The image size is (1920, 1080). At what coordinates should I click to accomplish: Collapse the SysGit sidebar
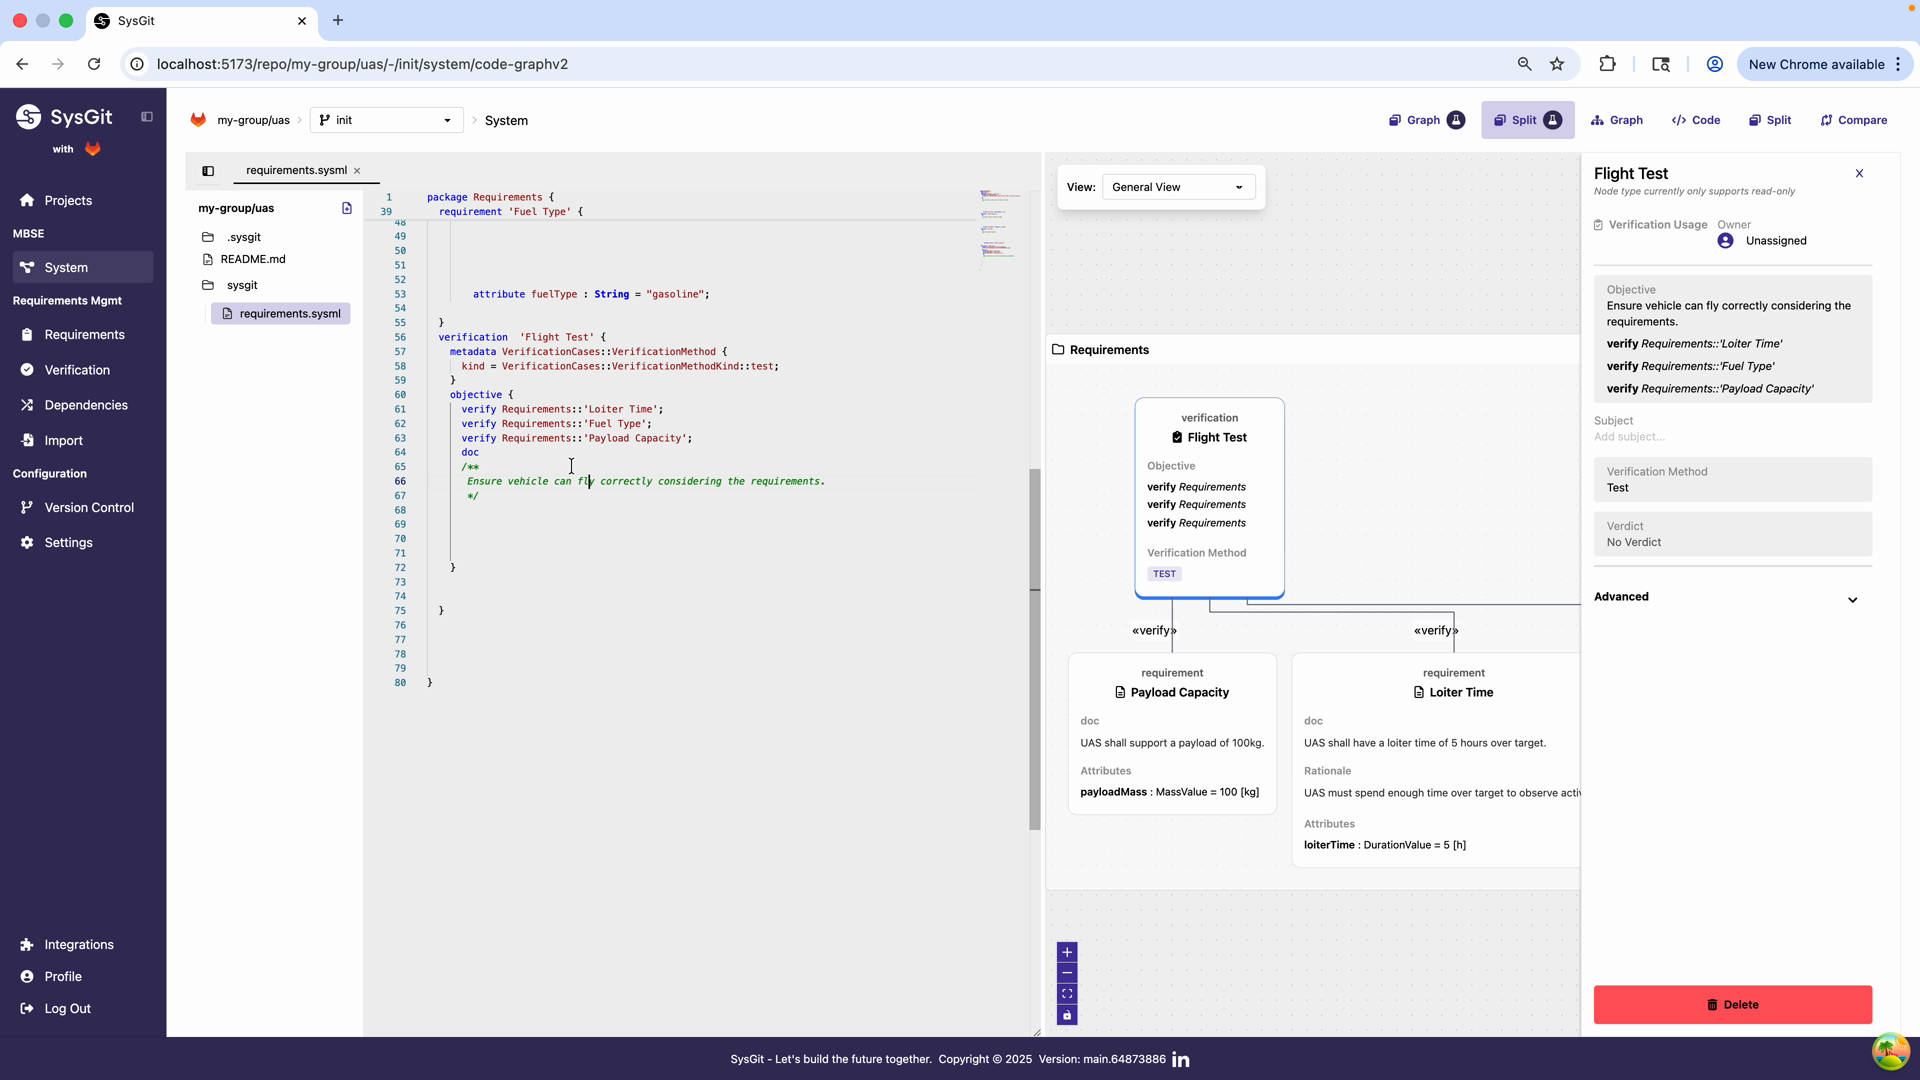pos(147,117)
